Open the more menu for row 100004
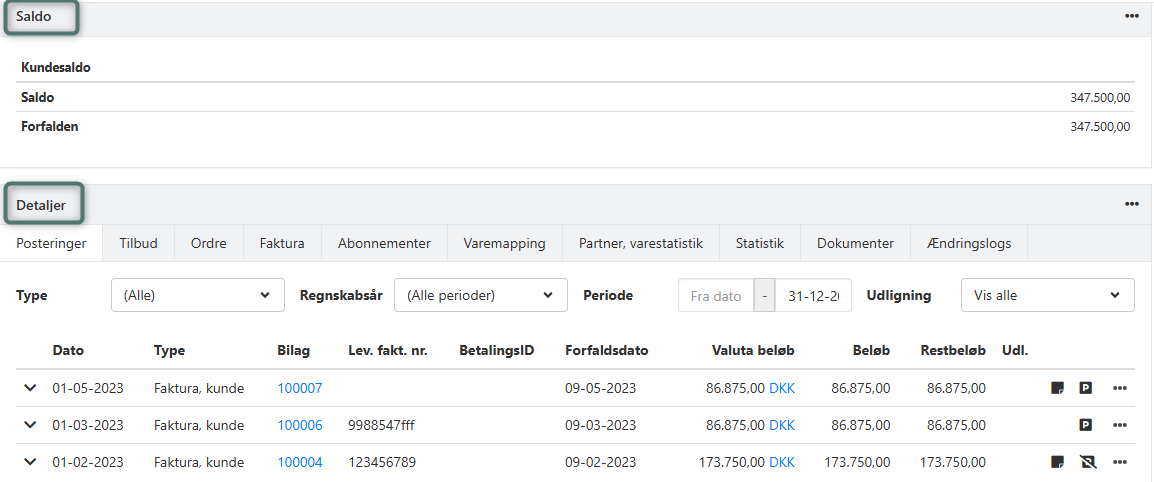Screen dimensions: 1154x482 point(1119,463)
